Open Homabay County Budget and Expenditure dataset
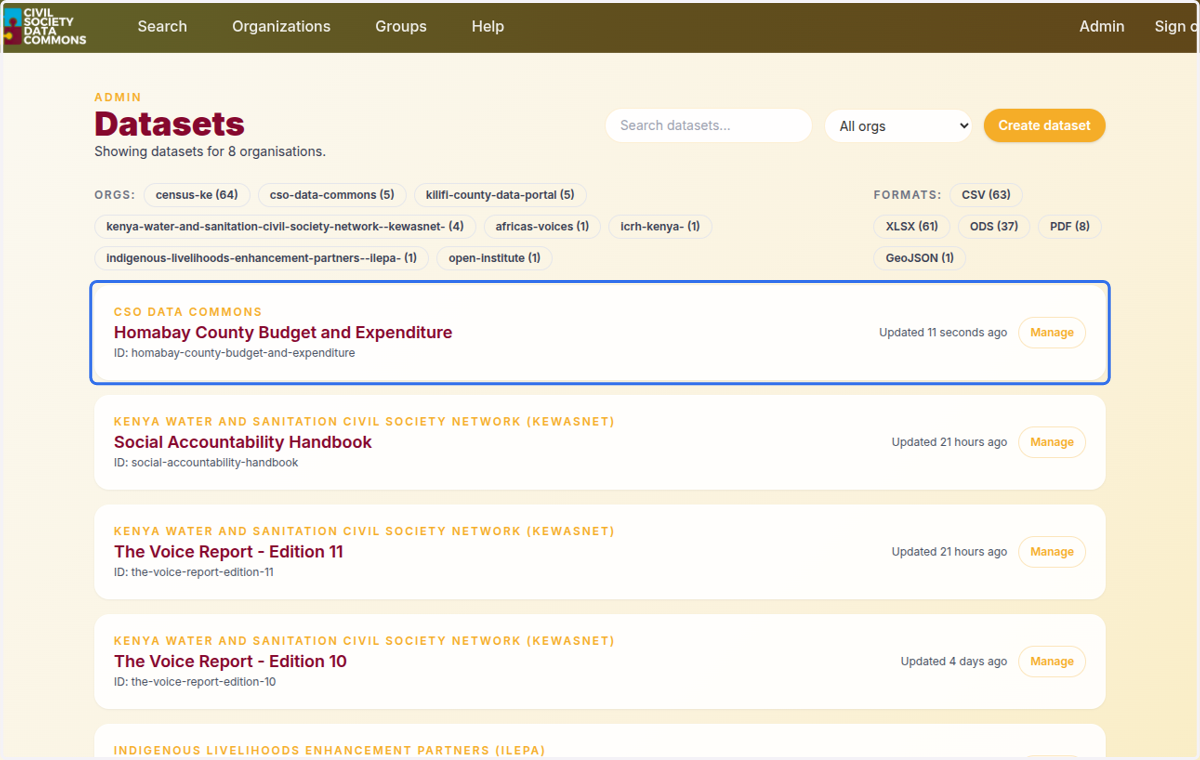This screenshot has width=1200, height=760. click(283, 333)
